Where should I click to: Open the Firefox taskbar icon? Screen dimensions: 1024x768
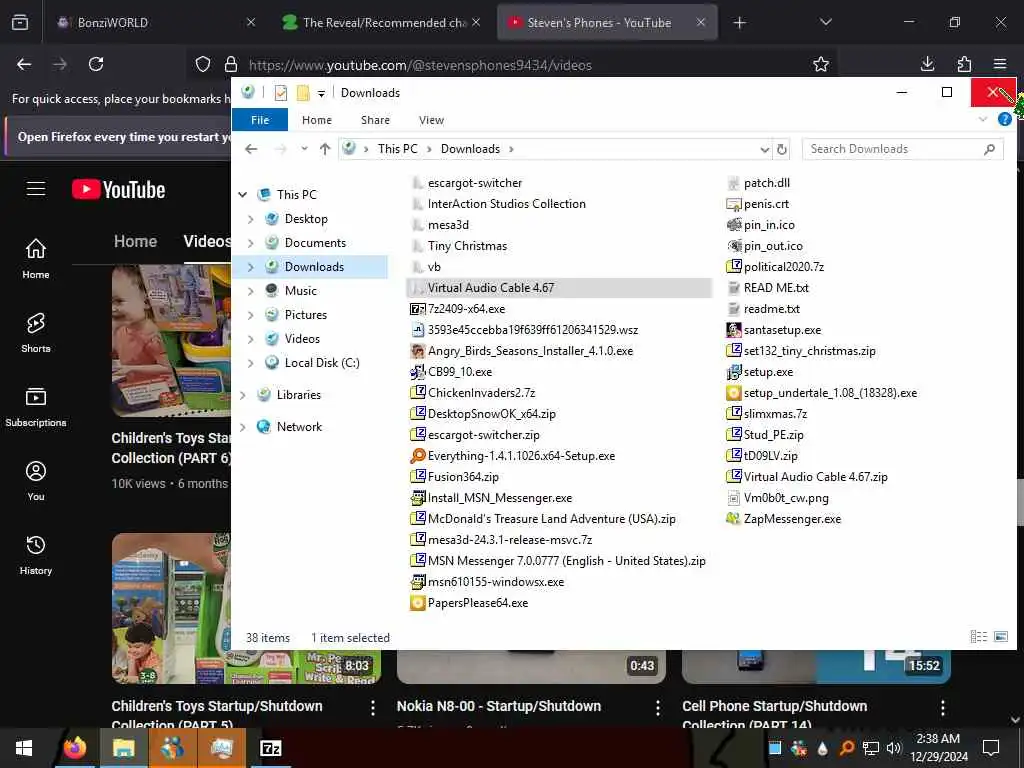point(75,748)
